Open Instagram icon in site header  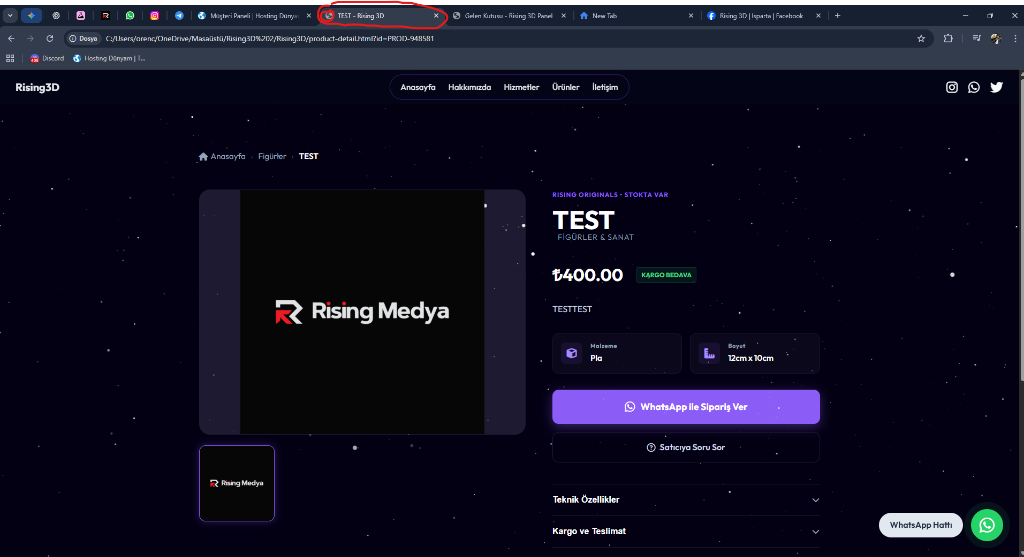point(952,87)
